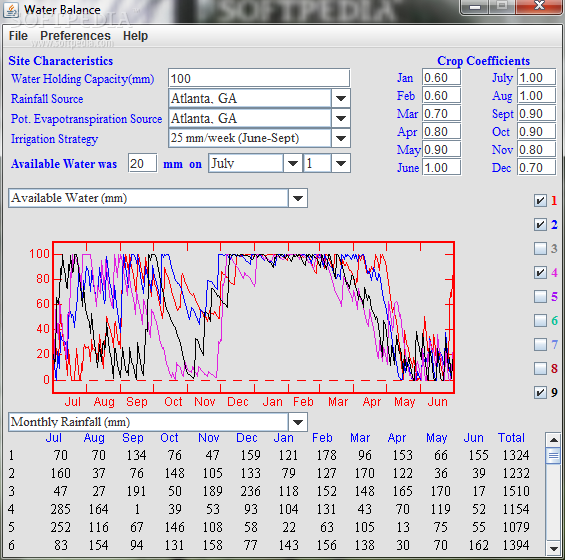565x560 pixels.
Task: Enable checkbox for year 7 series
Action: 540,344
